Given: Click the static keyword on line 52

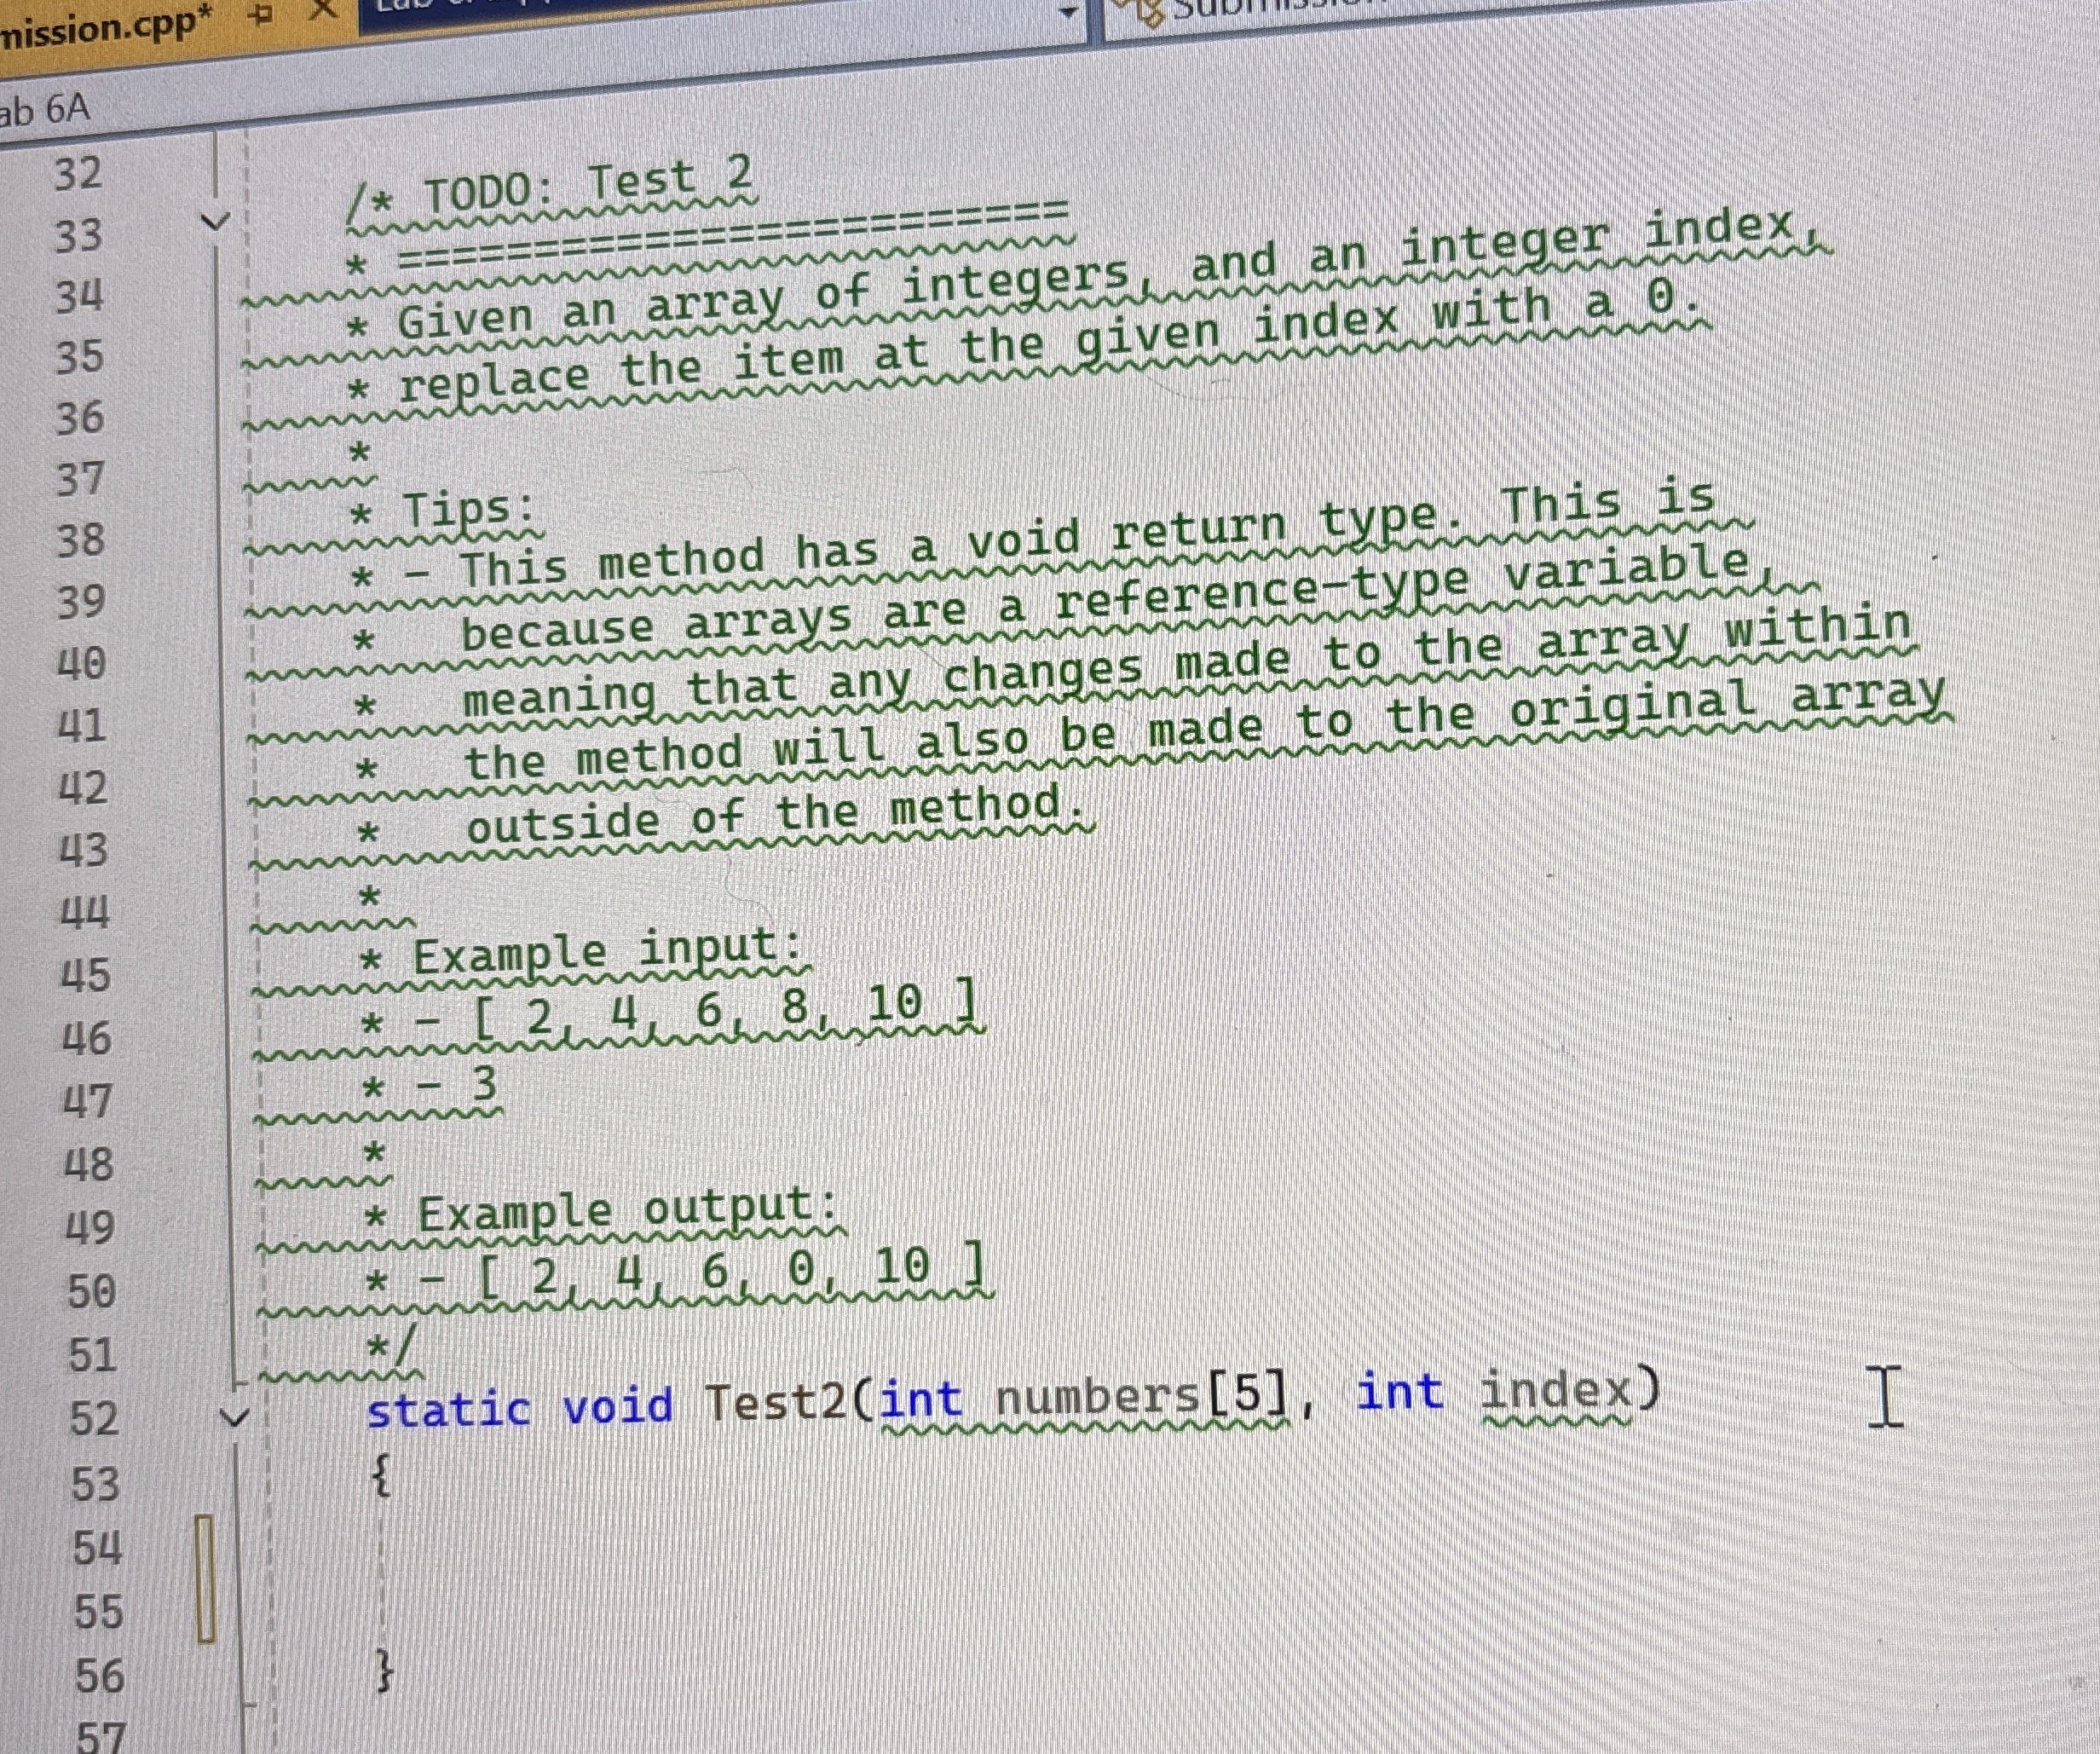Looking at the screenshot, I should pos(450,1405).
